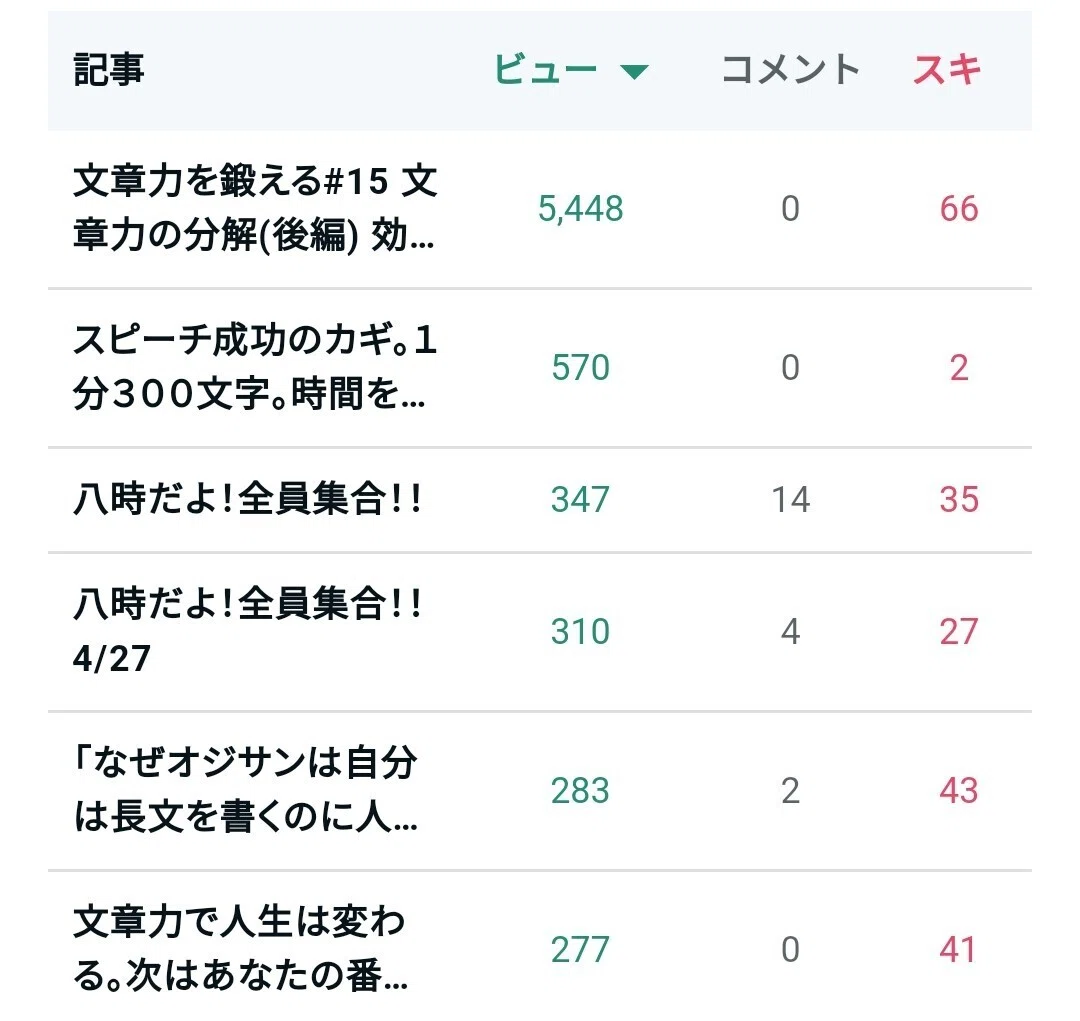Image resolution: width=1080 pixels, height=1021 pixels.
Task: Click the sort arrow next to ビュー
Action: 634,71
